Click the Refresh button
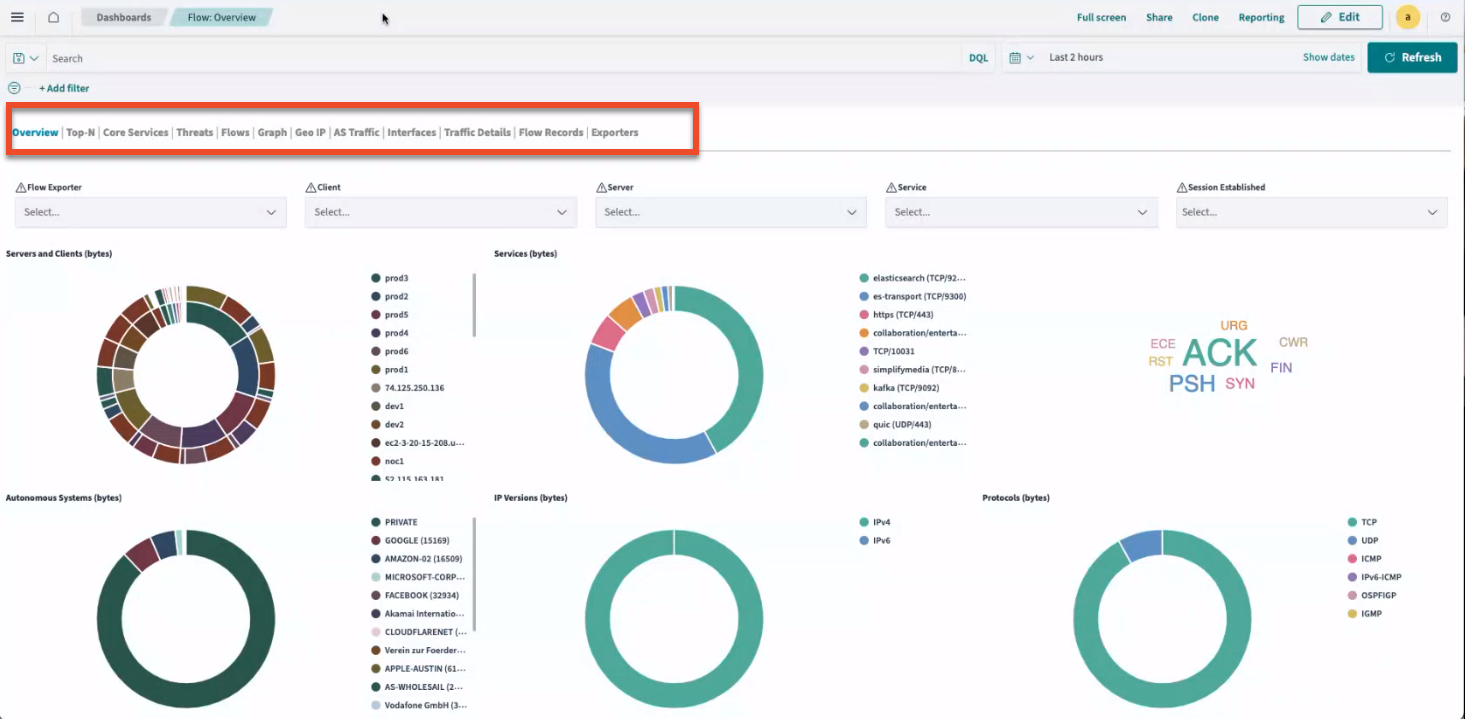The width and height of the screenshot is (1465, 719). point(1412,57)
